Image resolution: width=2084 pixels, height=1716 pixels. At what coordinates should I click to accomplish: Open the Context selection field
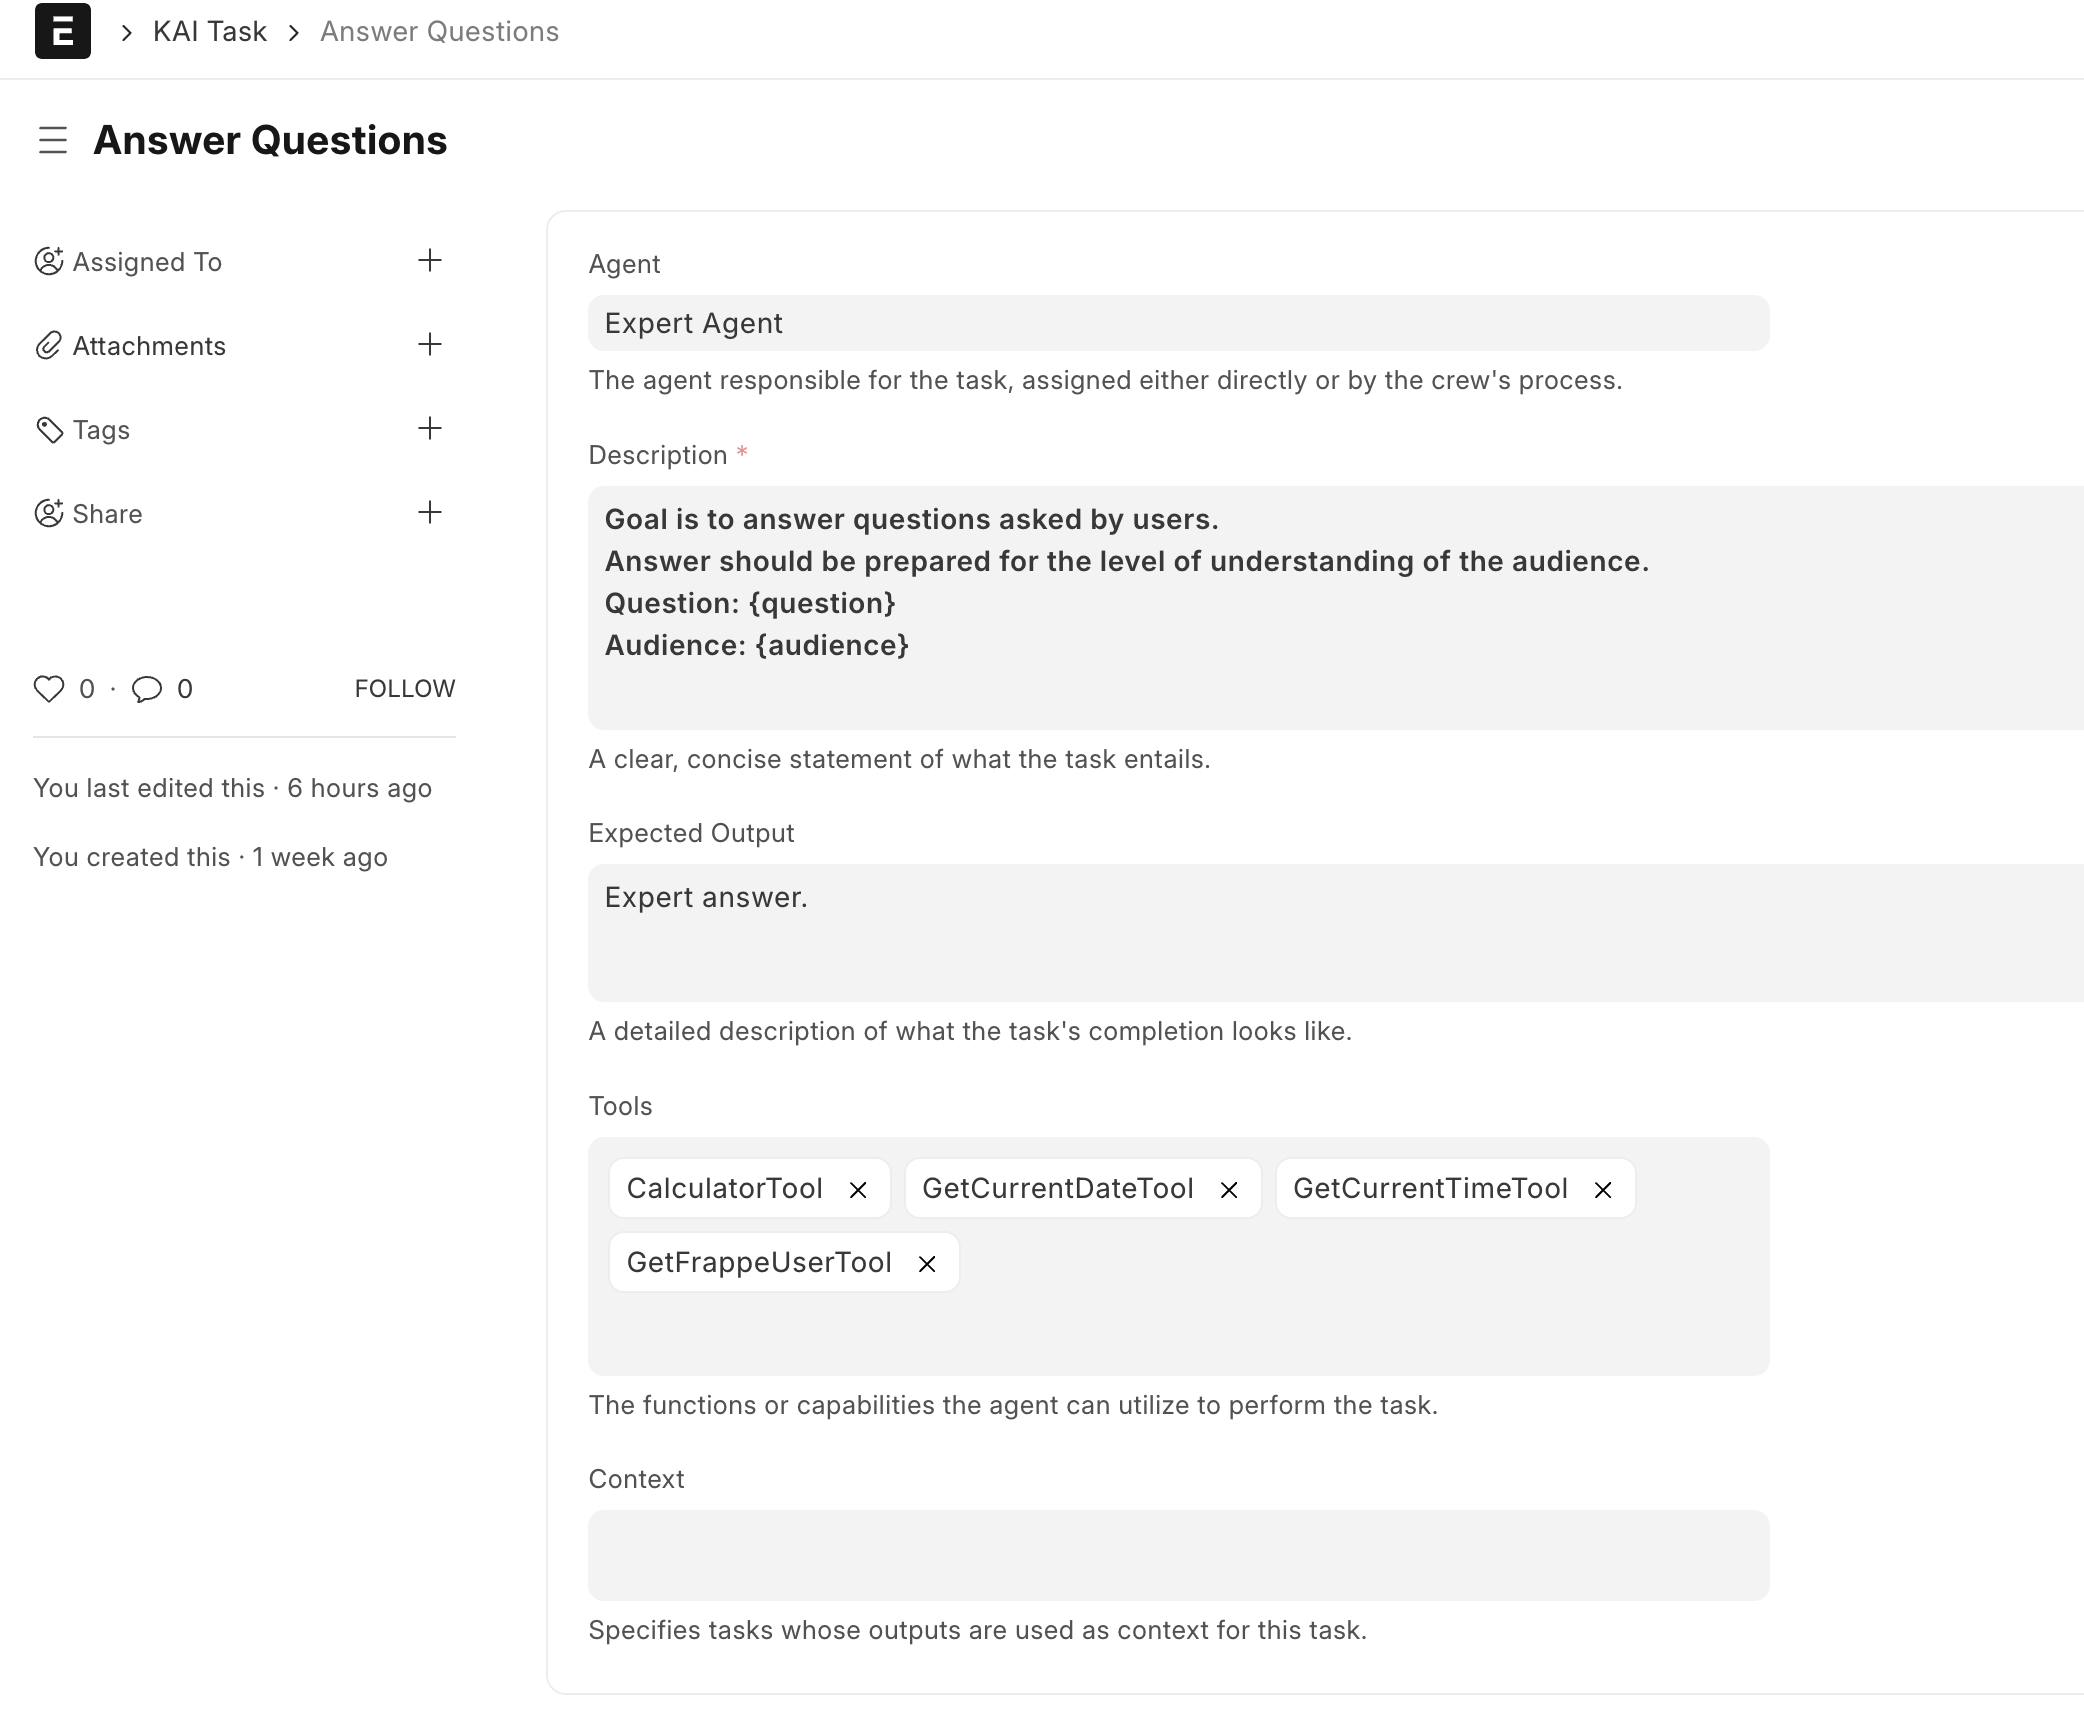click(1178, 1555)
